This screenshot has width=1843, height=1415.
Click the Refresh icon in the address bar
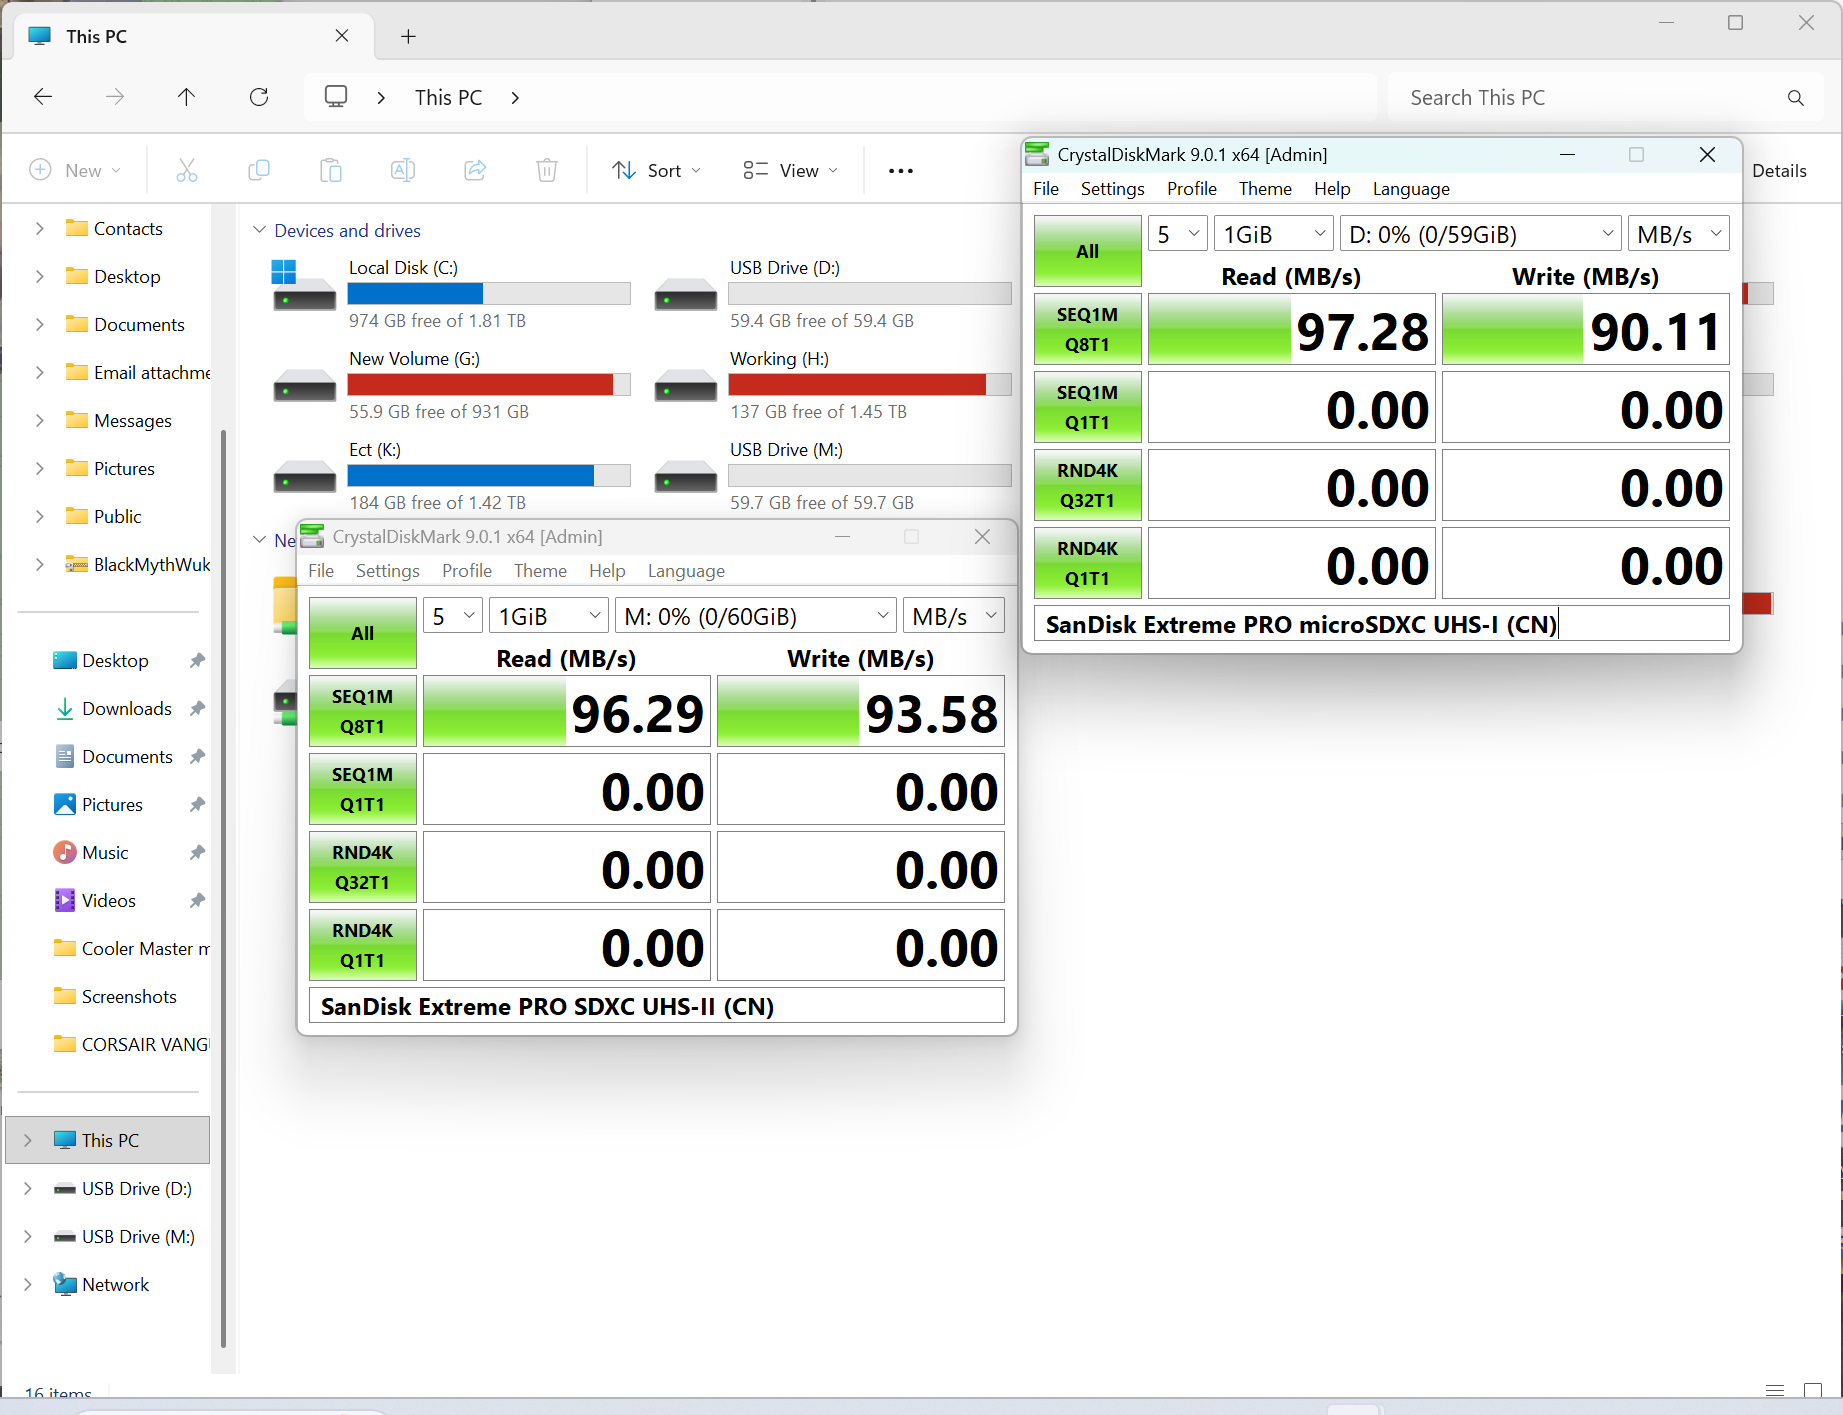[x=259, y=96]
